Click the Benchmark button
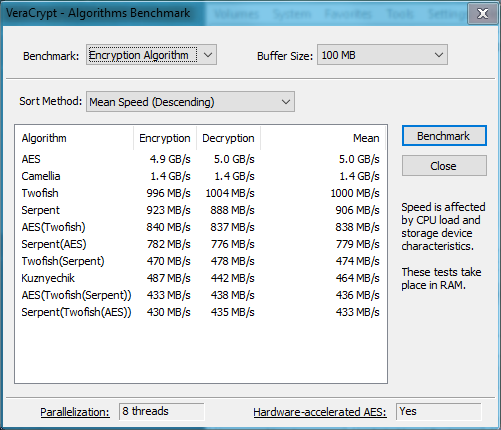501x430 pixels. click(x=444, y=136)
